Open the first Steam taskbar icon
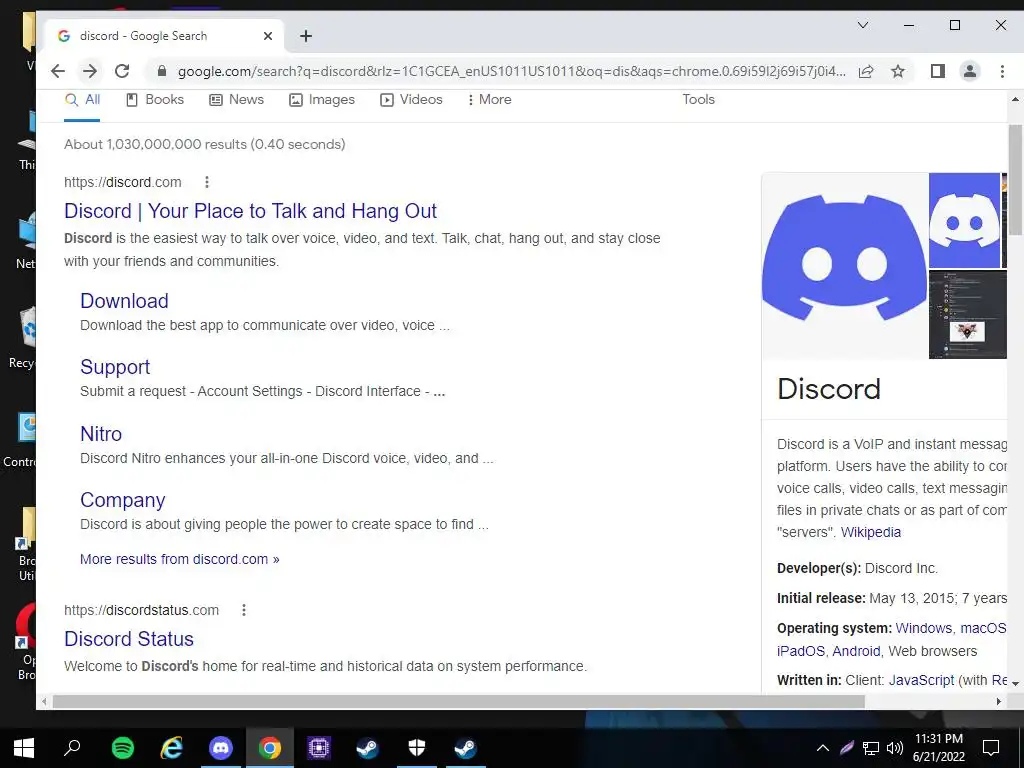The height and width of the screenshot is (768, 1024). click(368, 748)
